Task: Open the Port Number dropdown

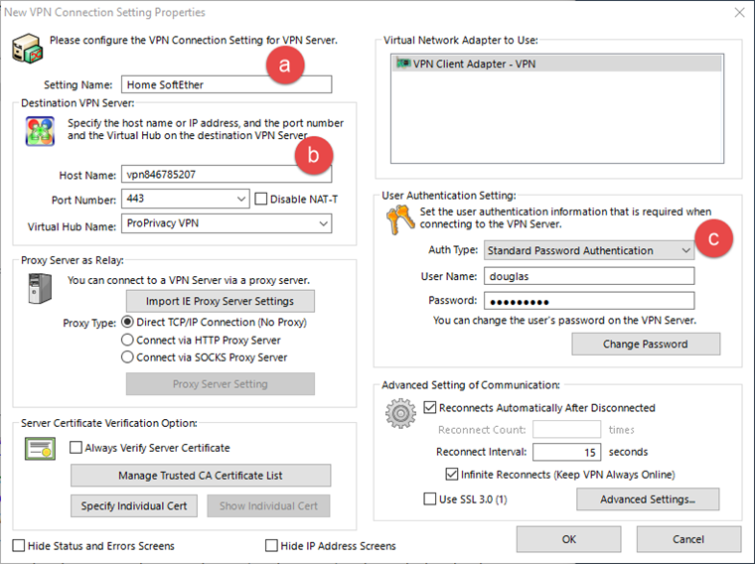Action: tap(240, 199)
